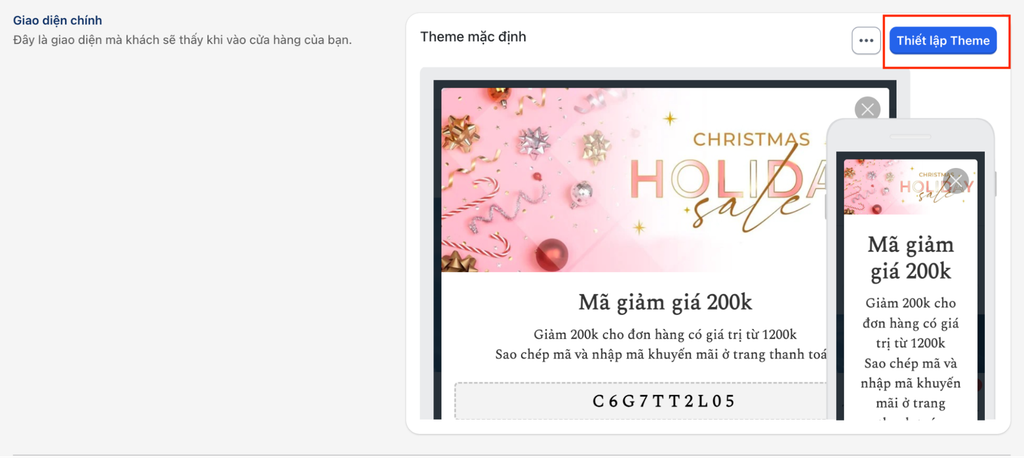Click the mobile heading Mã giảm giá 200k
This screenshot has height=458, width=1024.
click(x=910, y=257)
